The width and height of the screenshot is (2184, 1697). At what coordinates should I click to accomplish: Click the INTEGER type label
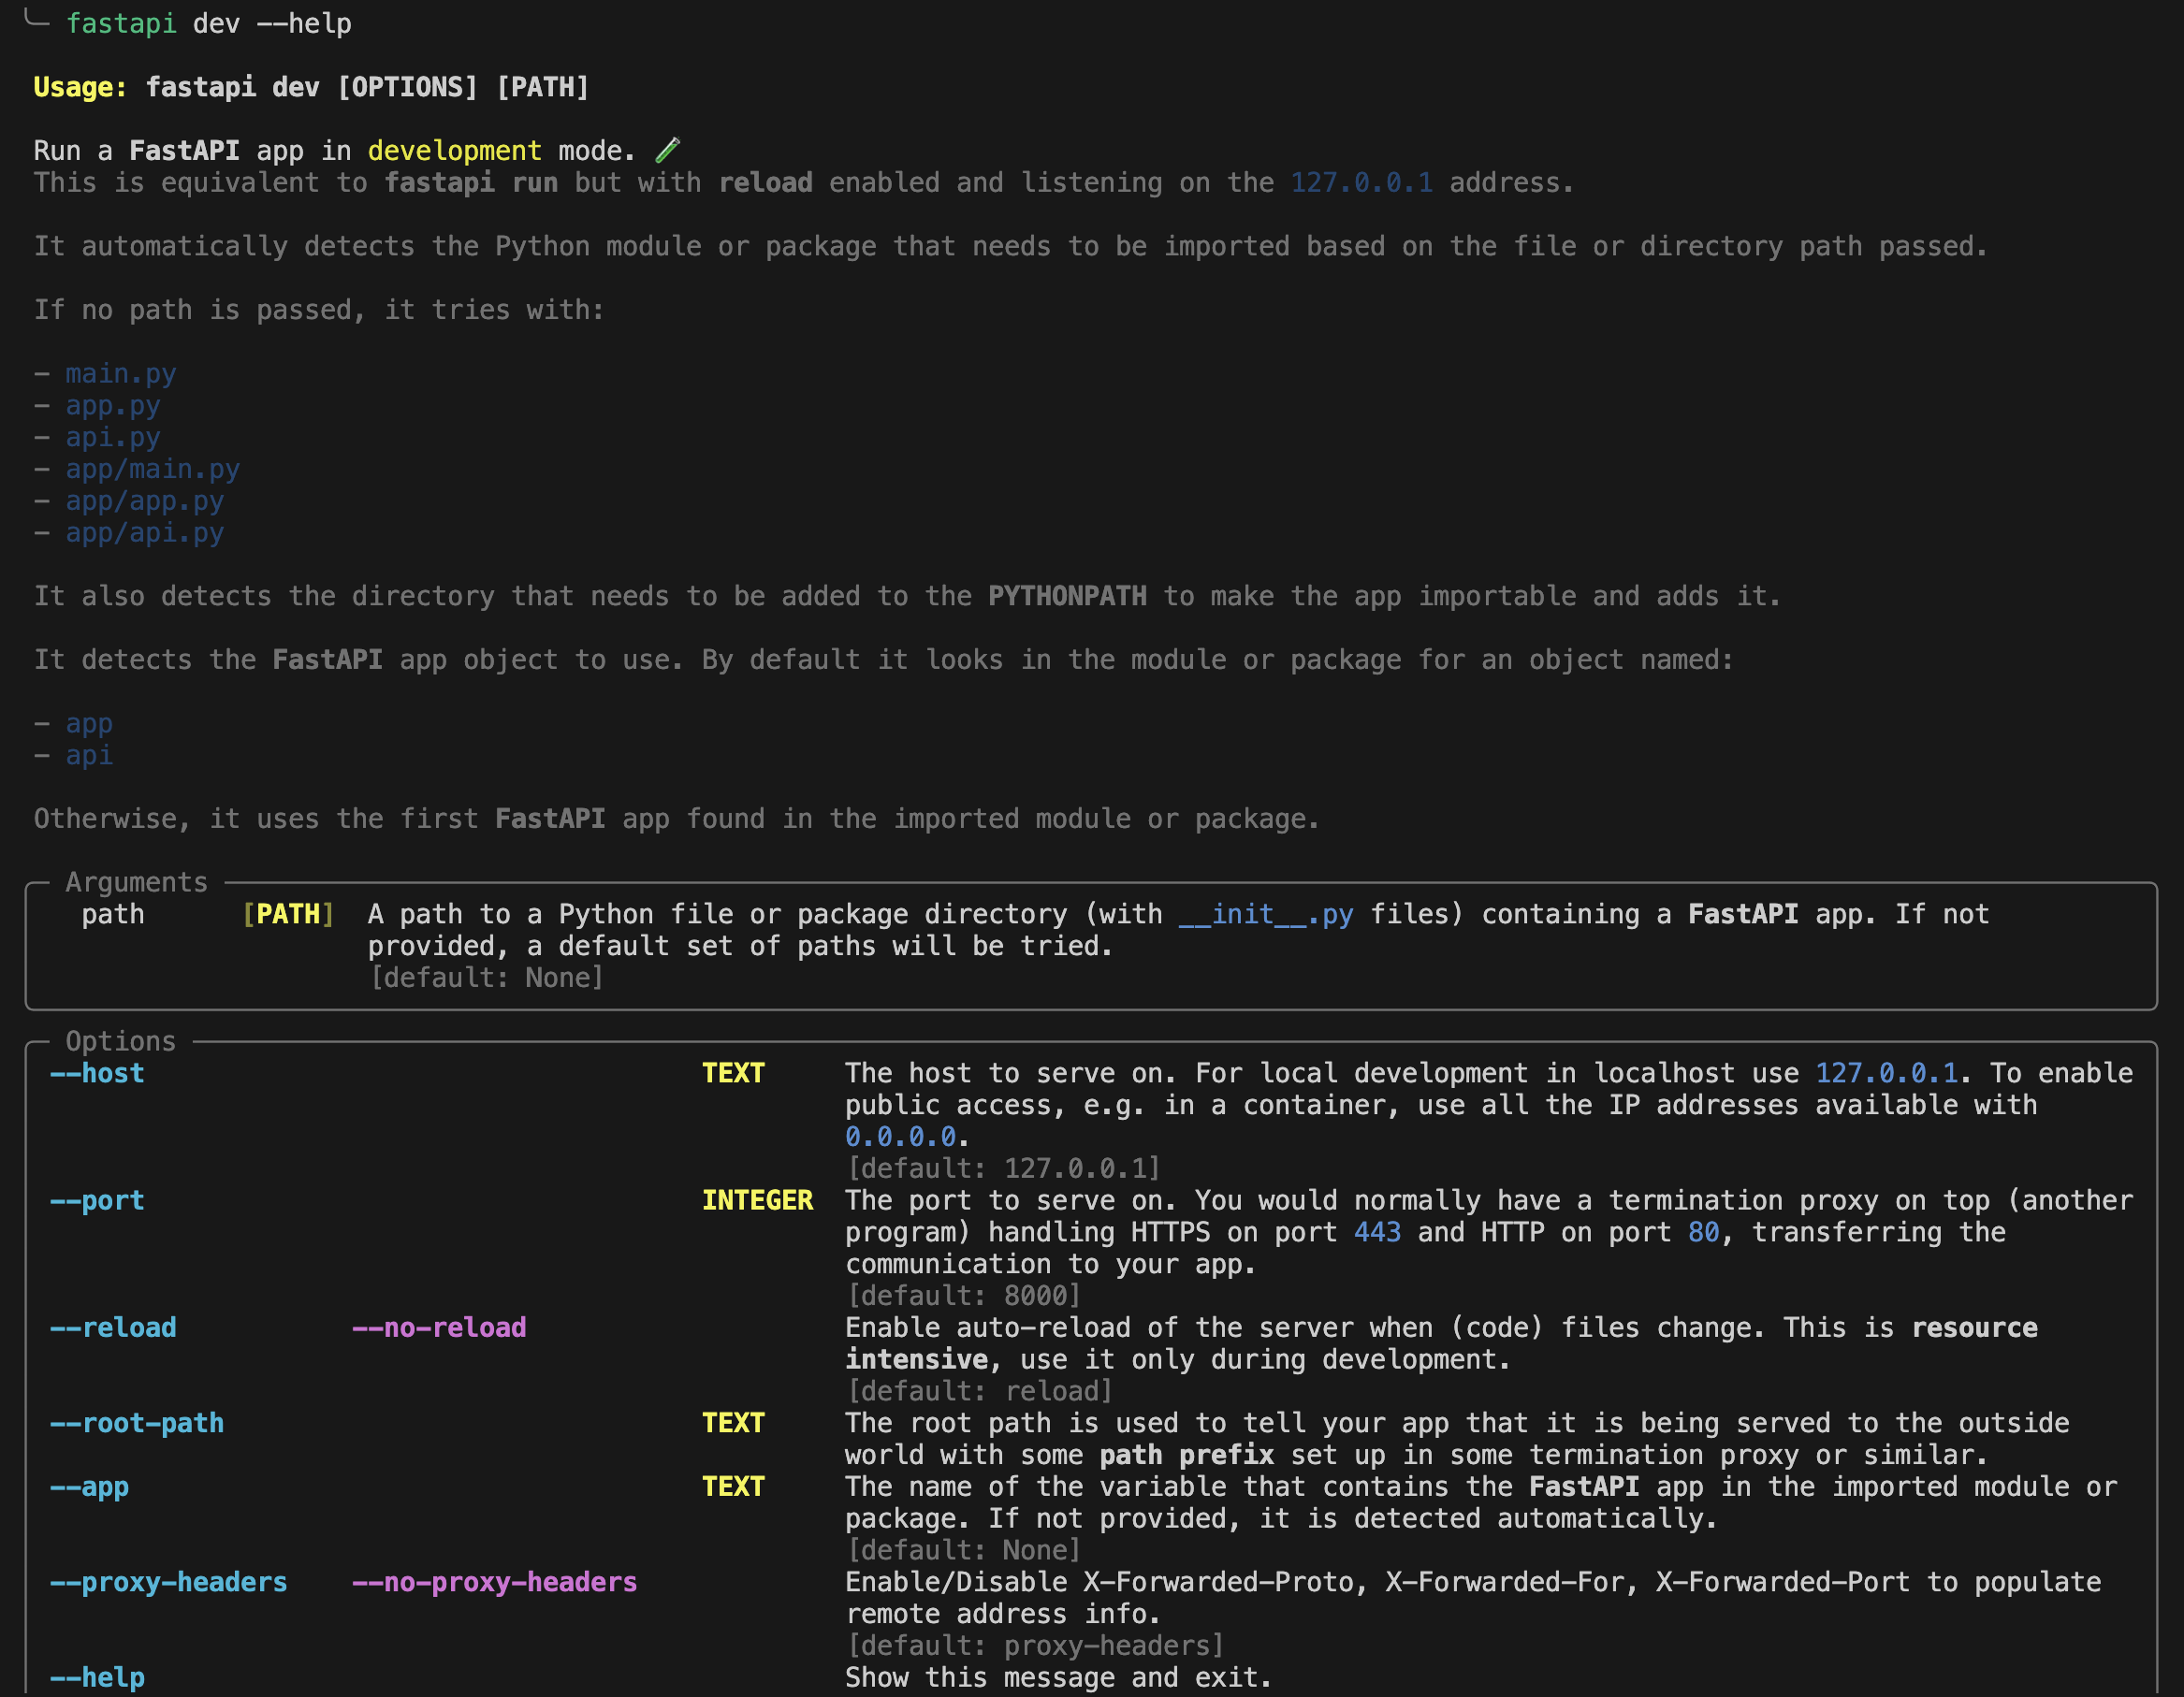[757, 1200]
